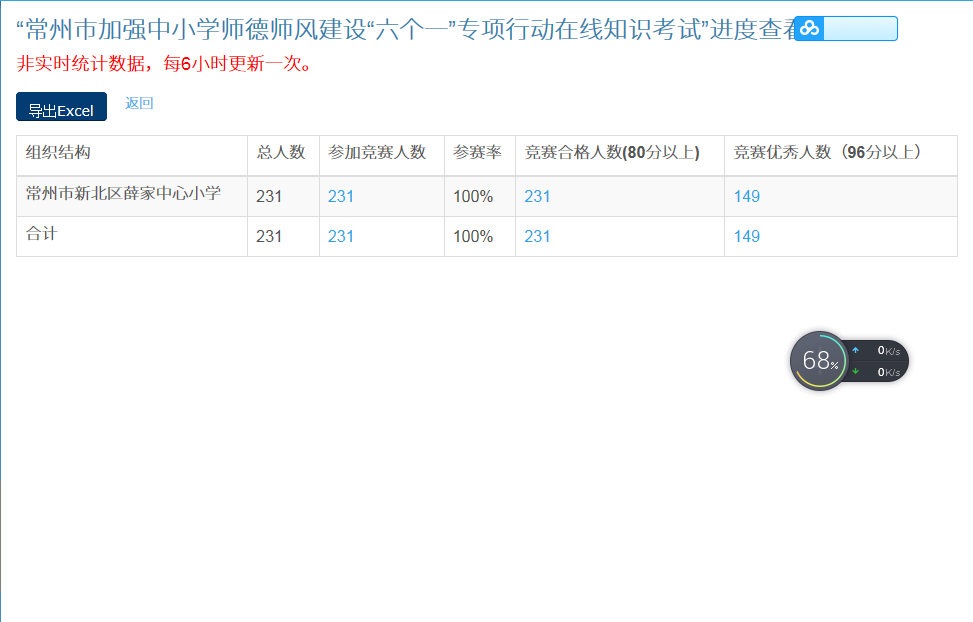
Task: Select 100% 参赛率 in 薛家中心小学 row
Action: pos(473,196)
